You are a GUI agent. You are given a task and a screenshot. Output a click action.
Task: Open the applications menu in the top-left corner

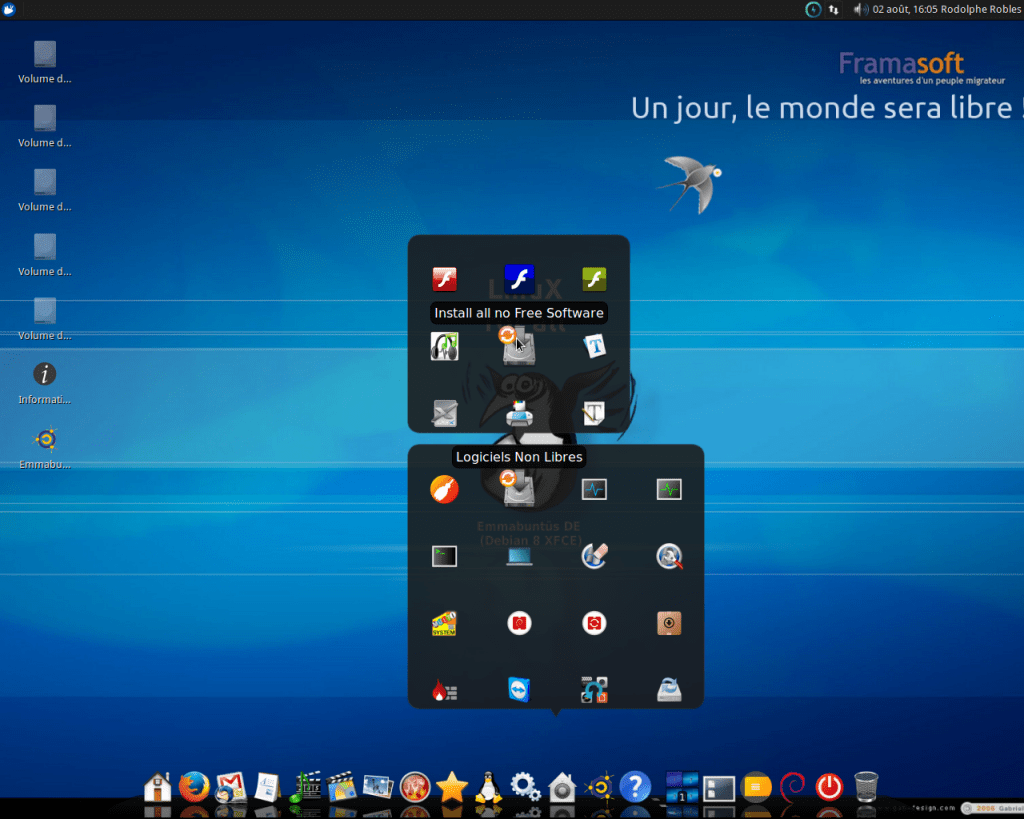click(10, 9)
